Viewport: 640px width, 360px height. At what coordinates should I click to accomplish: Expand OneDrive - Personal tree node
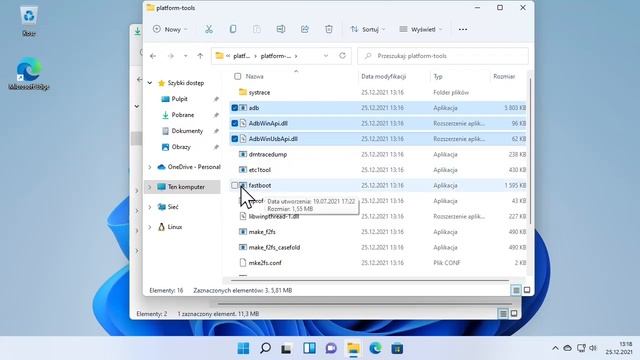coord(150,167)
